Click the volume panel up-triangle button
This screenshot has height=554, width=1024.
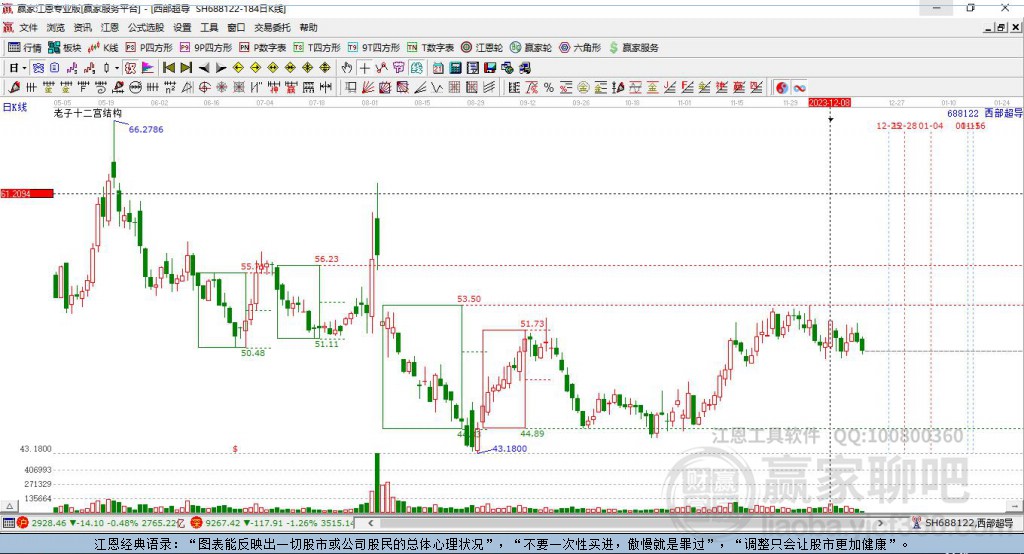point(9,506)
